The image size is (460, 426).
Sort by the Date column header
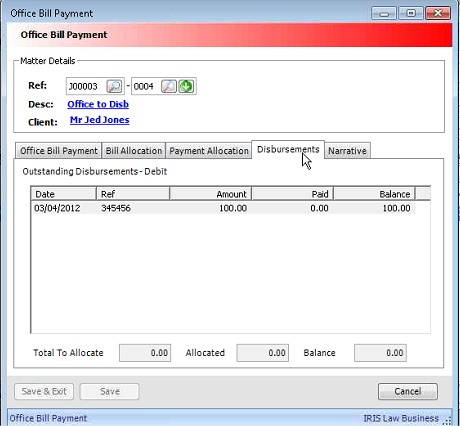(64, 194)
